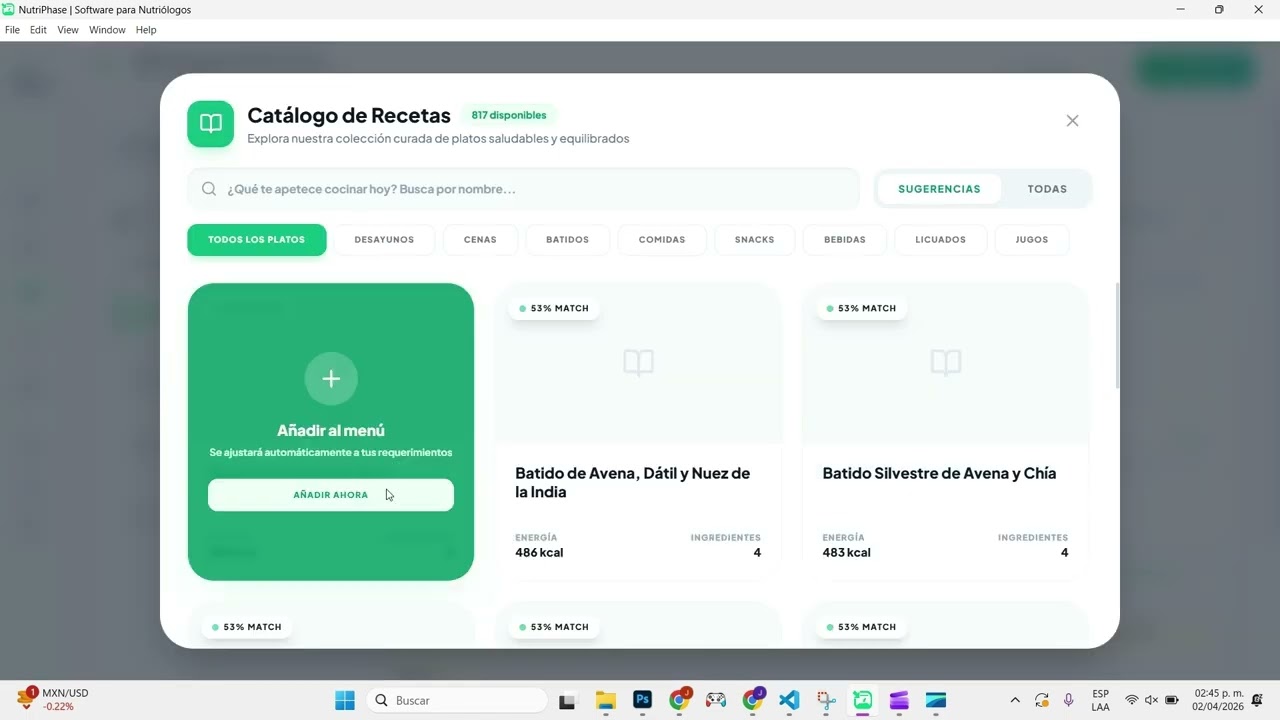Viewport: 1280px width, 720px height.
Task: Show hidden system tray icons
Action: (x=1015, y=700)
